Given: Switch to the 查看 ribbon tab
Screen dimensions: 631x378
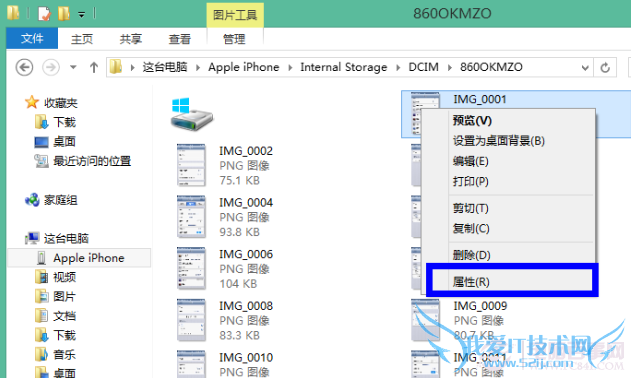Looking at the screenshot, I should coord(179,39).
